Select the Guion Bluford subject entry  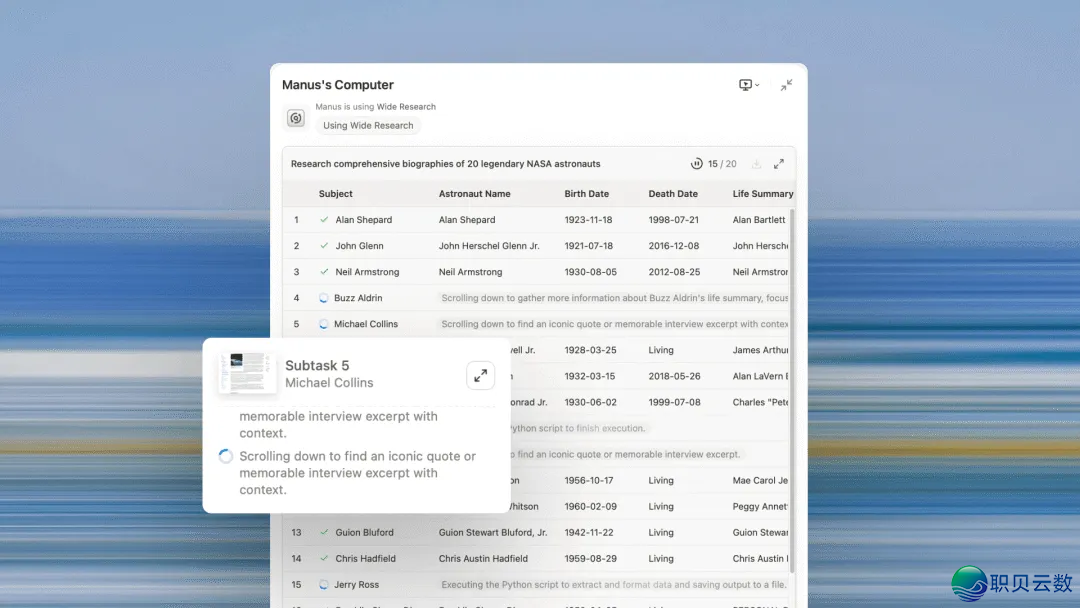point(364,532)
